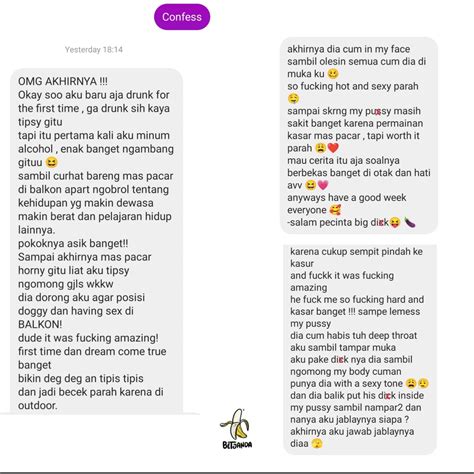Click the hearts-face emoji after "everyone"
The height and width of the screenshot is (474, 474).
click(x=335, y=210)
